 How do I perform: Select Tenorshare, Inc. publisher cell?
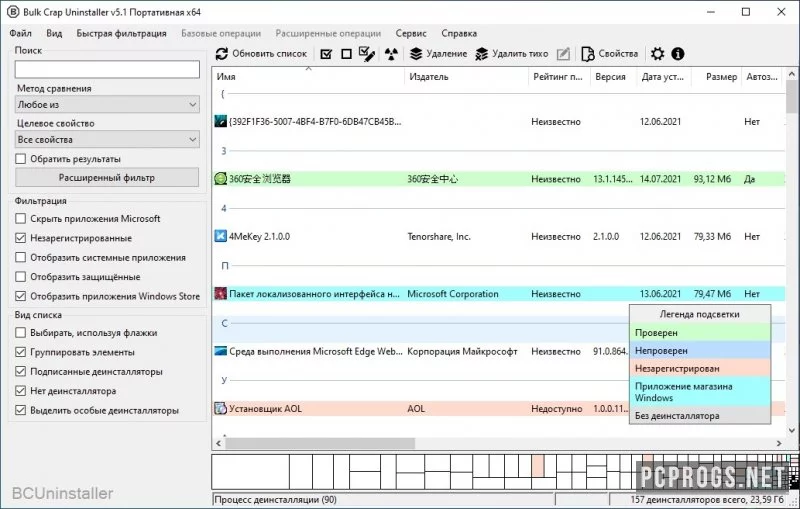tap(439, 236)
